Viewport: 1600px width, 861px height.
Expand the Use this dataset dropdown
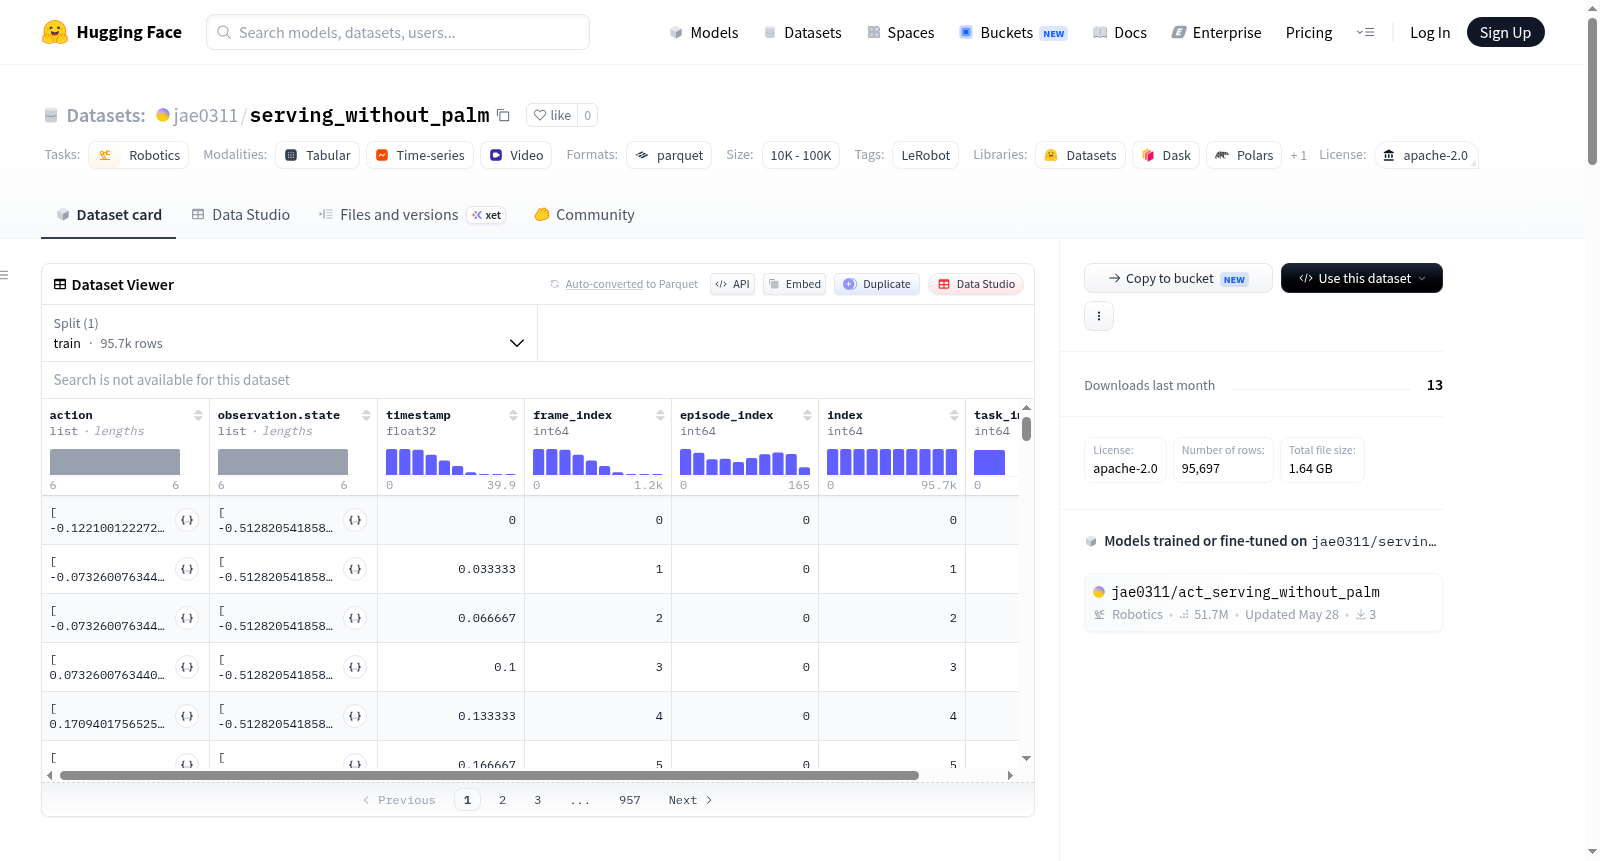tap(1362, 278)
